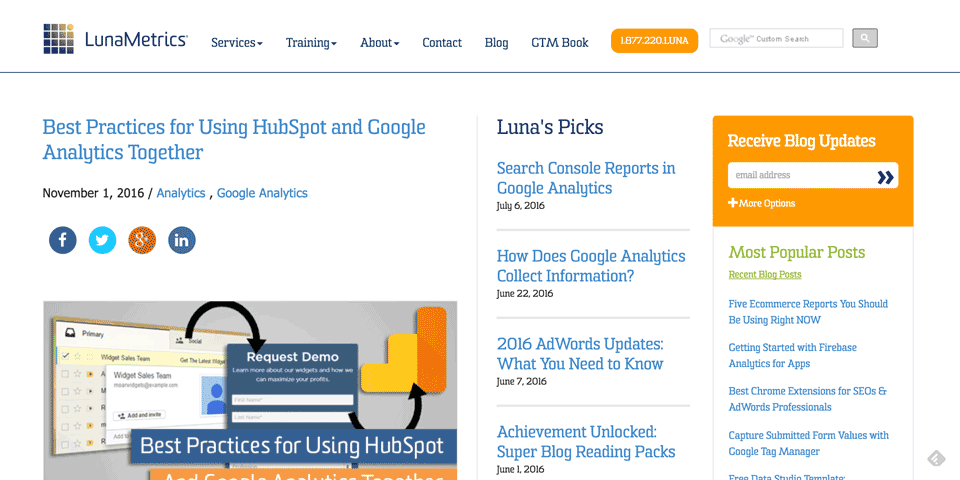Share the post on Twitter
Viewport: 960px width, 480px height.
[x=102, y=240]
